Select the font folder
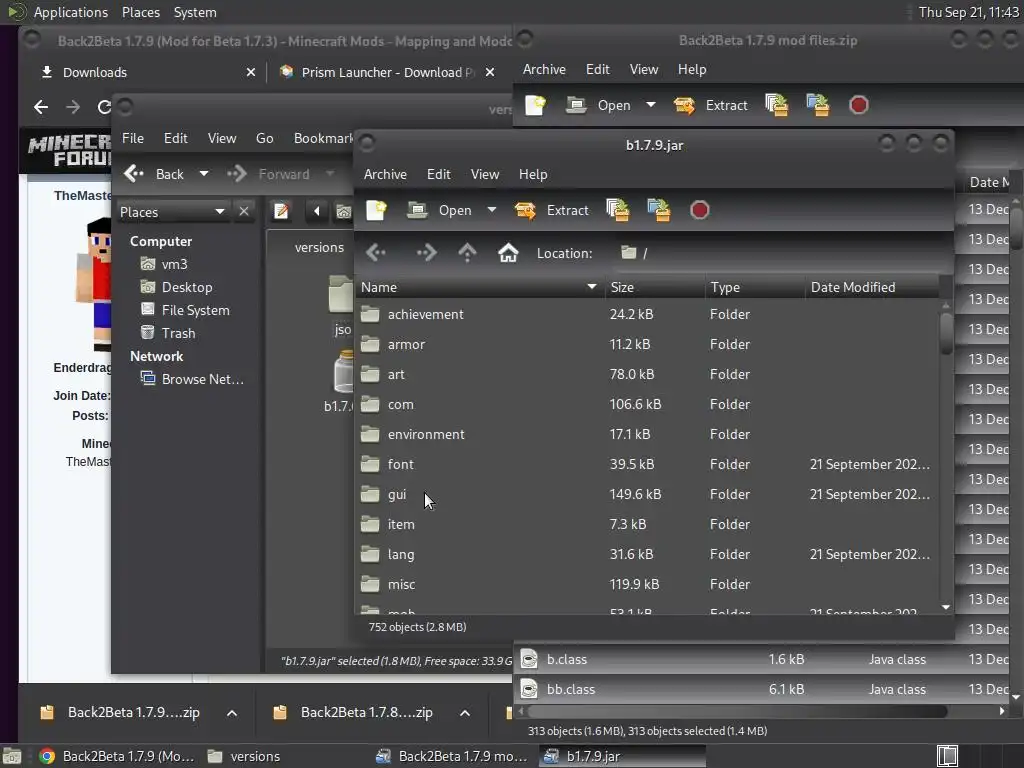The height and width of the screenshot is (768, 1024). coord(647,464)
